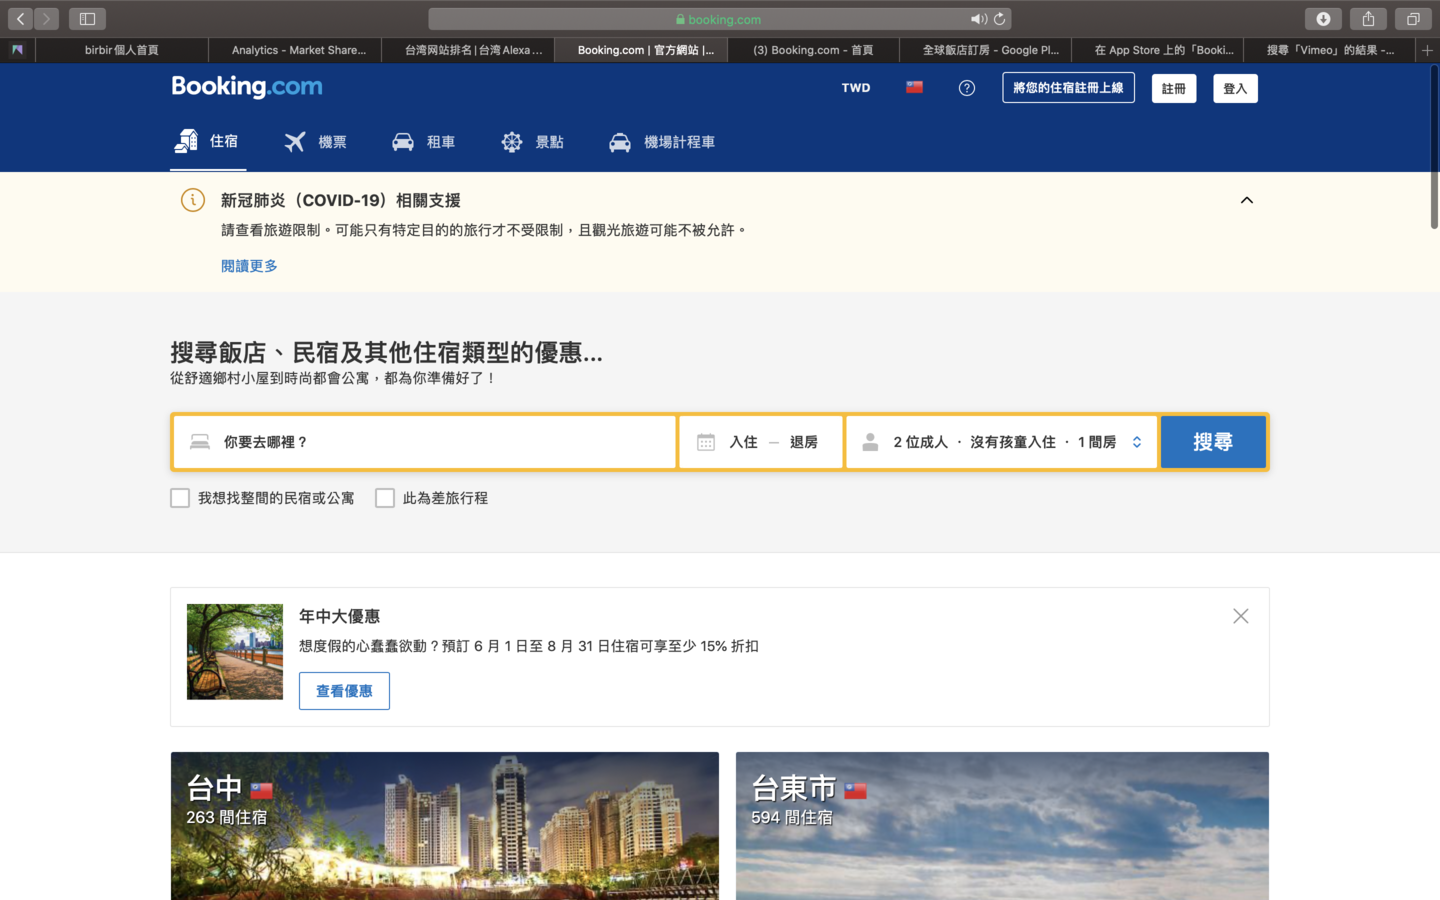Screen dimensions: 1440x900
Task: Open 入住 check-in date picker
Action: [x=743, y=442]
